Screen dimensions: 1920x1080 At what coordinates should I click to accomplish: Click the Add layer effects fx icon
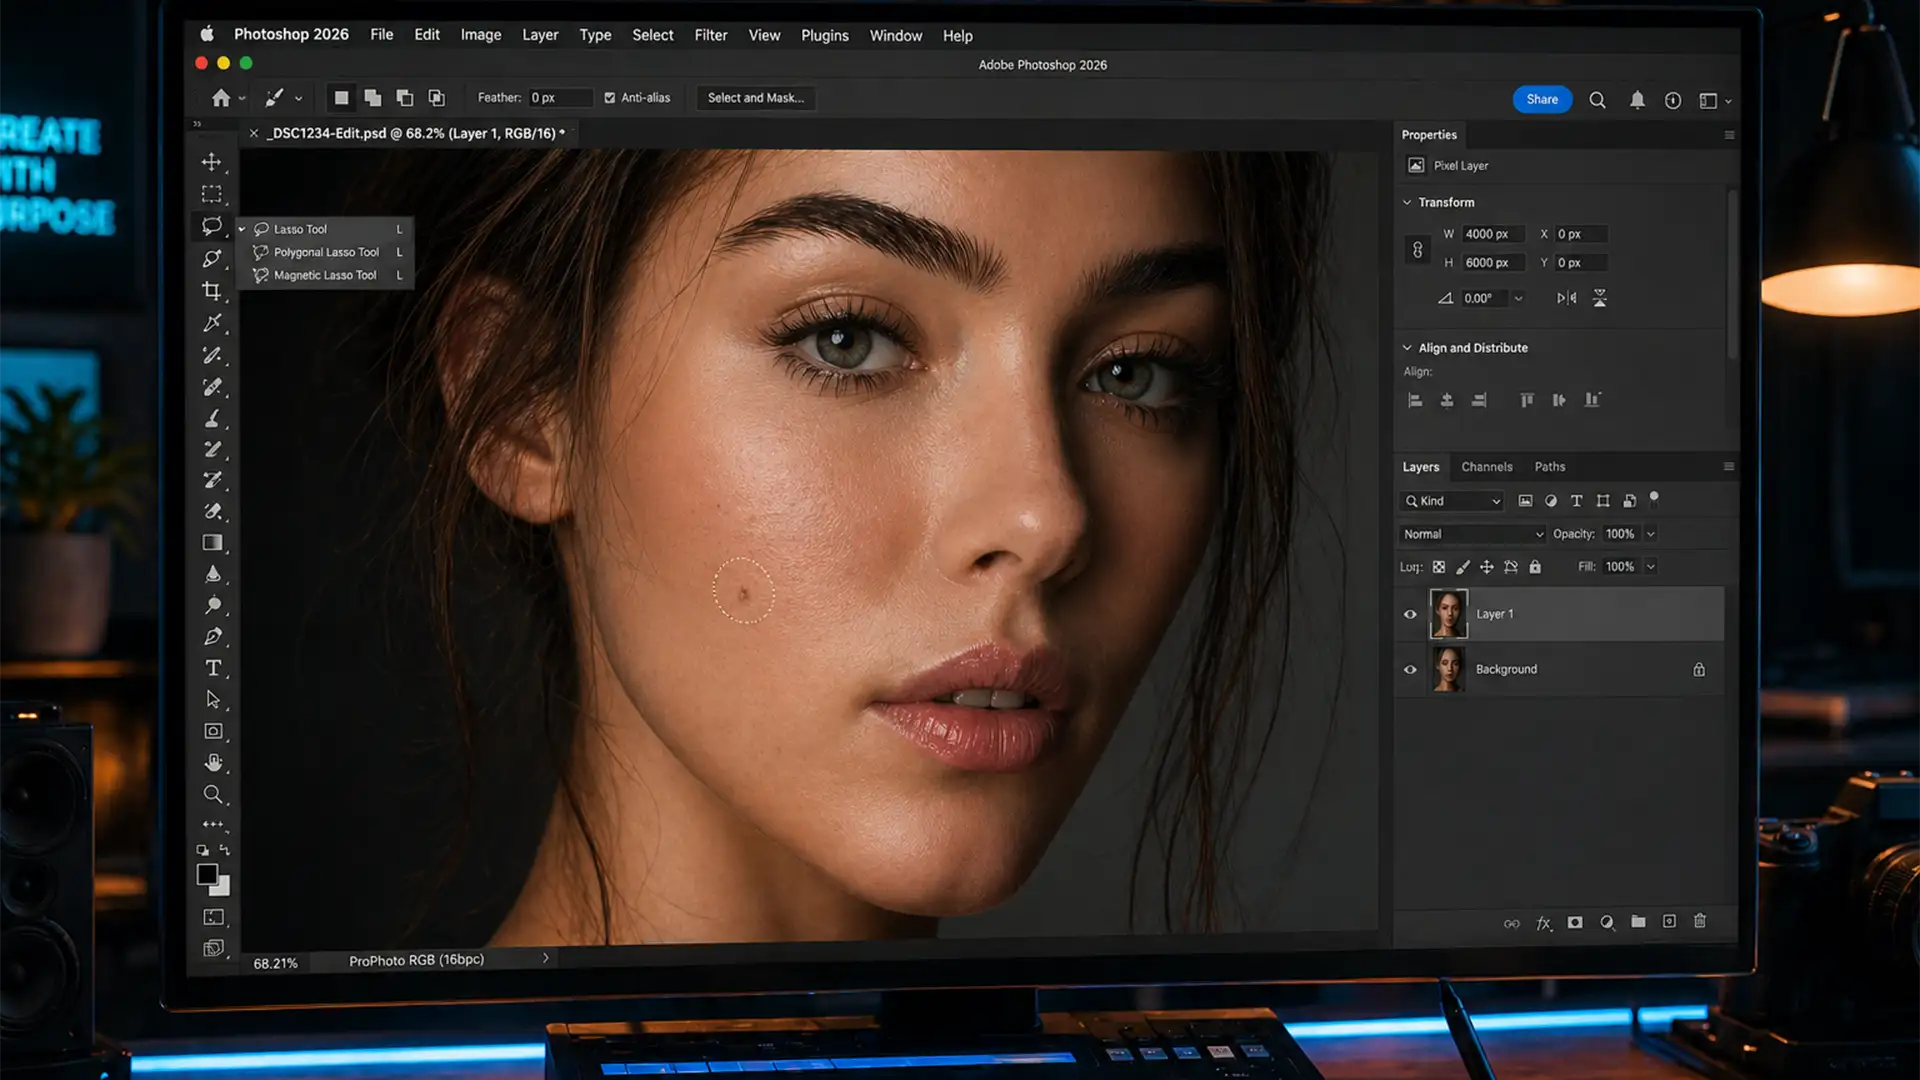click(1545, 922)
